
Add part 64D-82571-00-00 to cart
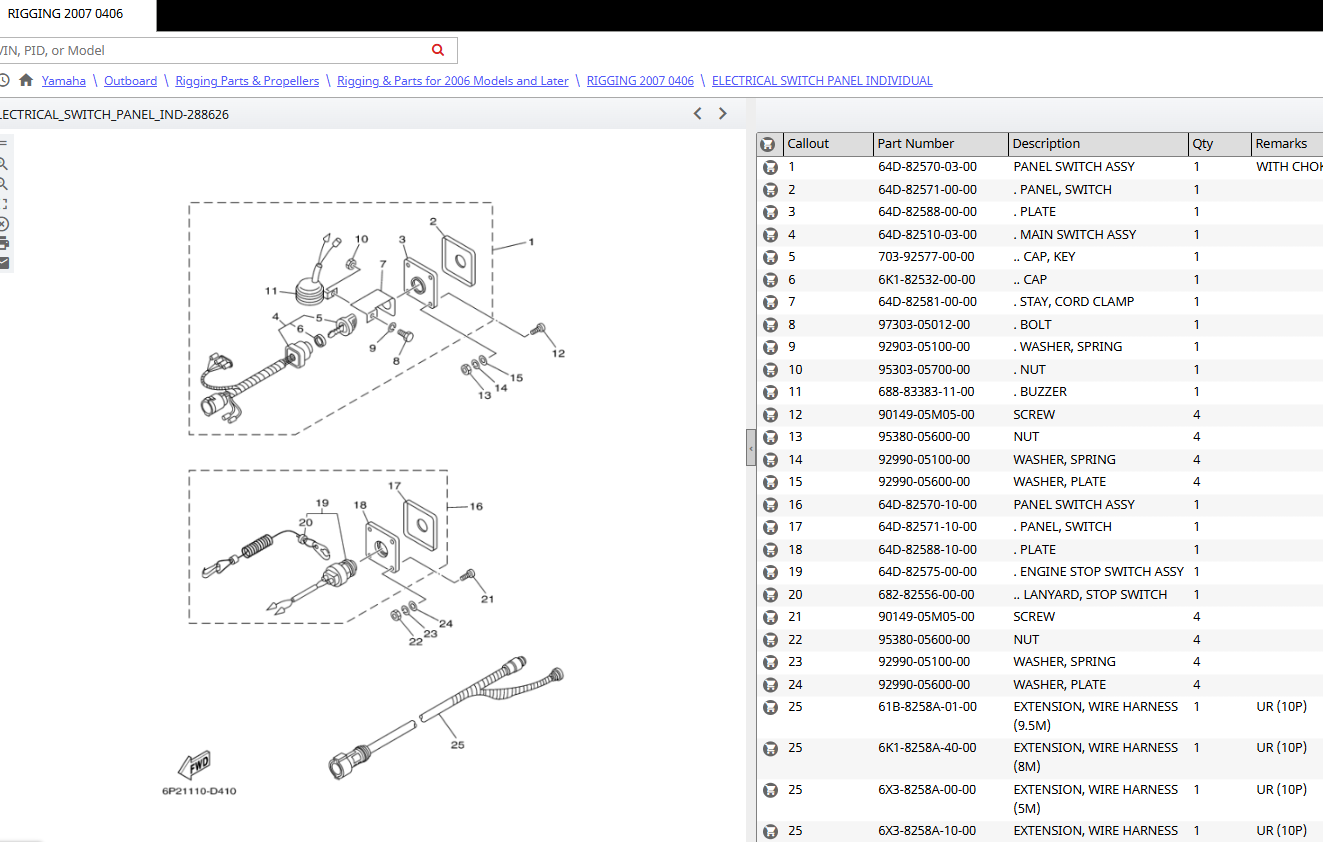770,190
